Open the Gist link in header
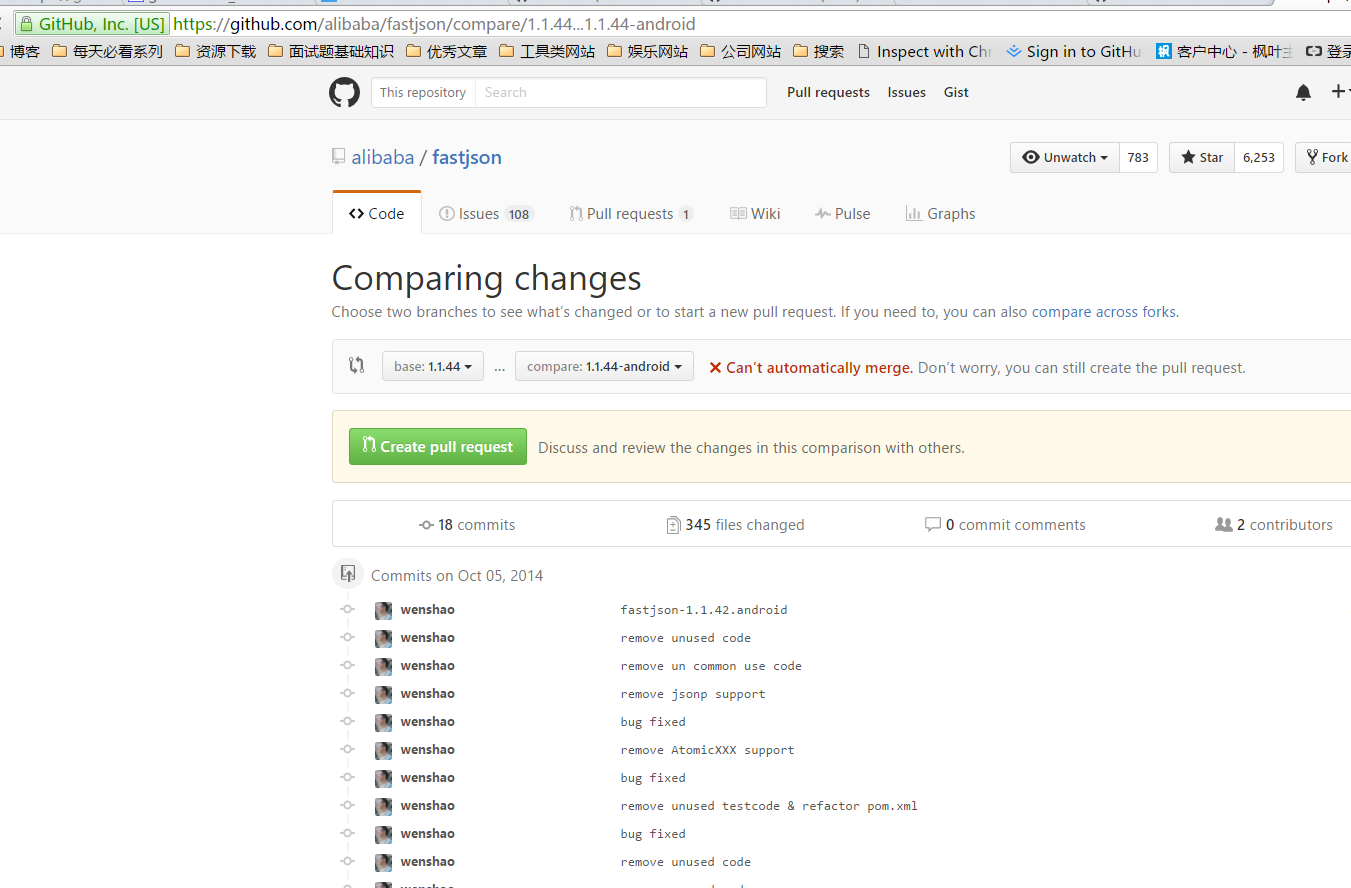The height and width of the screenshot is (888, 1351). (x=956, y=93)
